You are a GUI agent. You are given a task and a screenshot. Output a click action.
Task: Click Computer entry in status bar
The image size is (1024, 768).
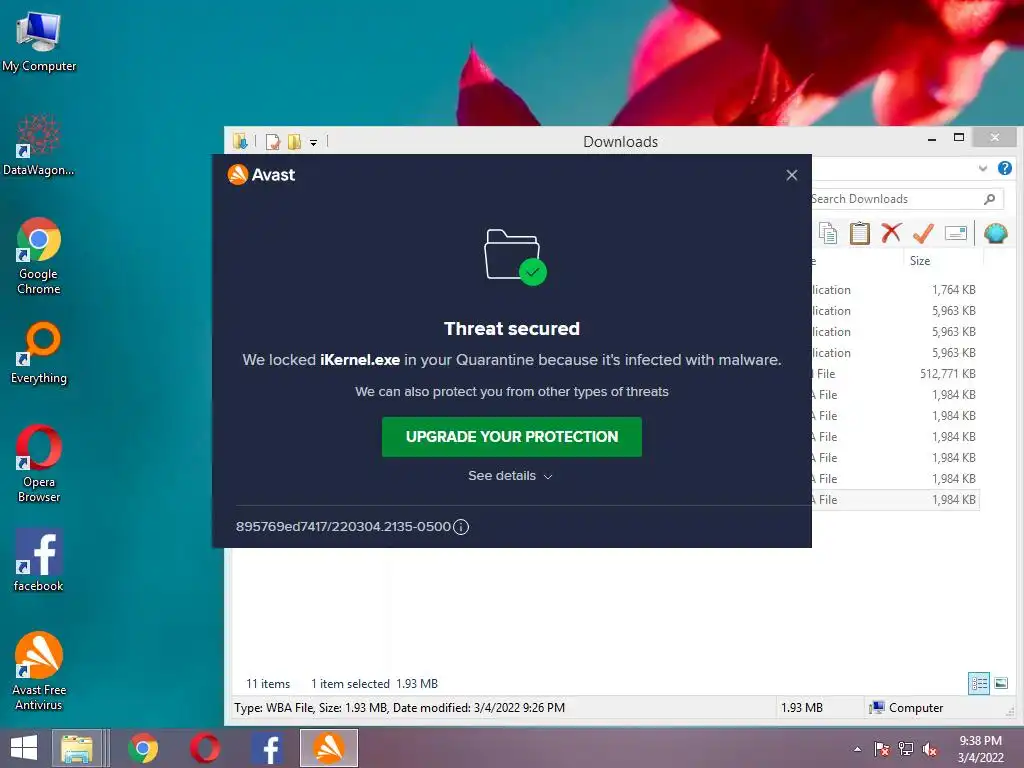(906, 708)
